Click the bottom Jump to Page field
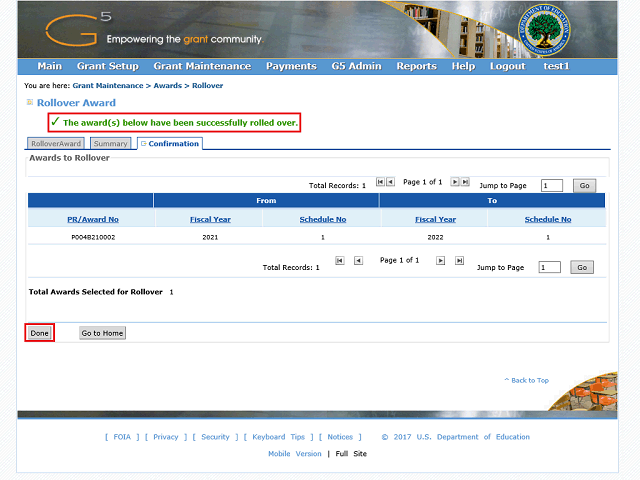The width and height of the screenshot is (640, 480). click(549, 267)
